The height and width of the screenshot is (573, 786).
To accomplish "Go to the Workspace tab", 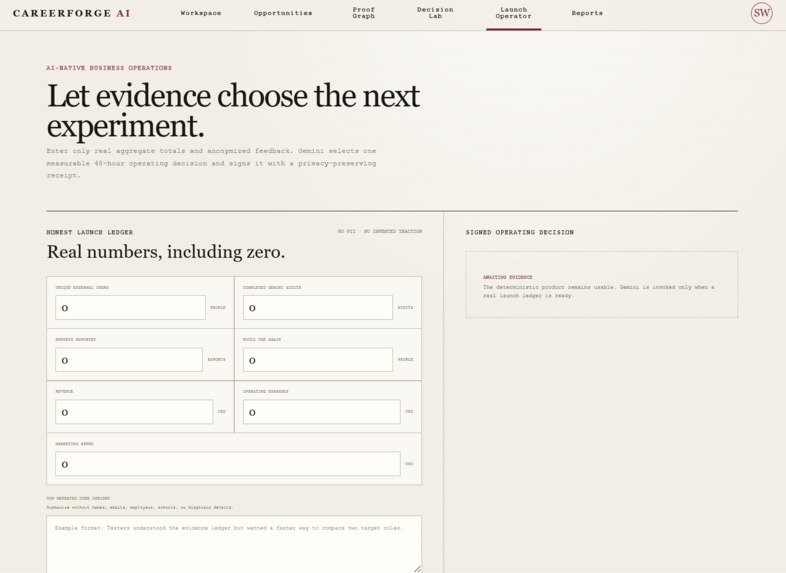I will tap(201, 13).
